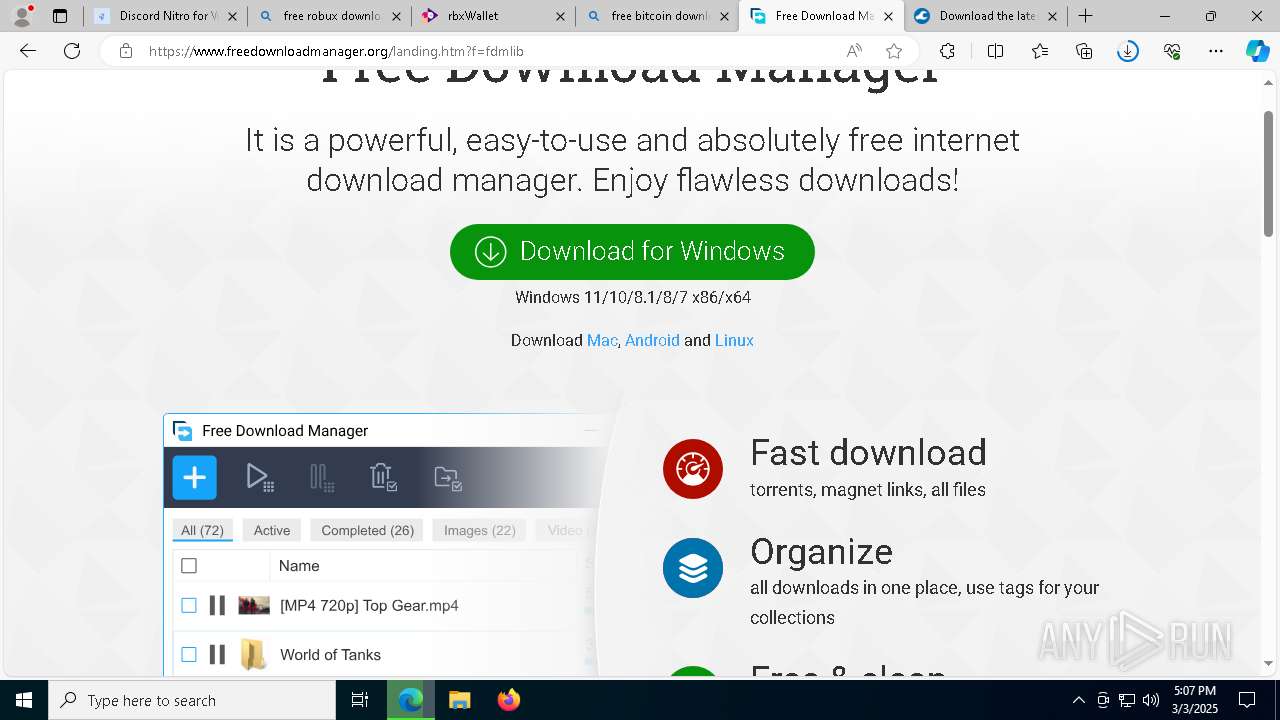Viewport: 1280px width, 720px height.
Task: Tick the World of Tanks checkbox
Action: tap(189, 655)
